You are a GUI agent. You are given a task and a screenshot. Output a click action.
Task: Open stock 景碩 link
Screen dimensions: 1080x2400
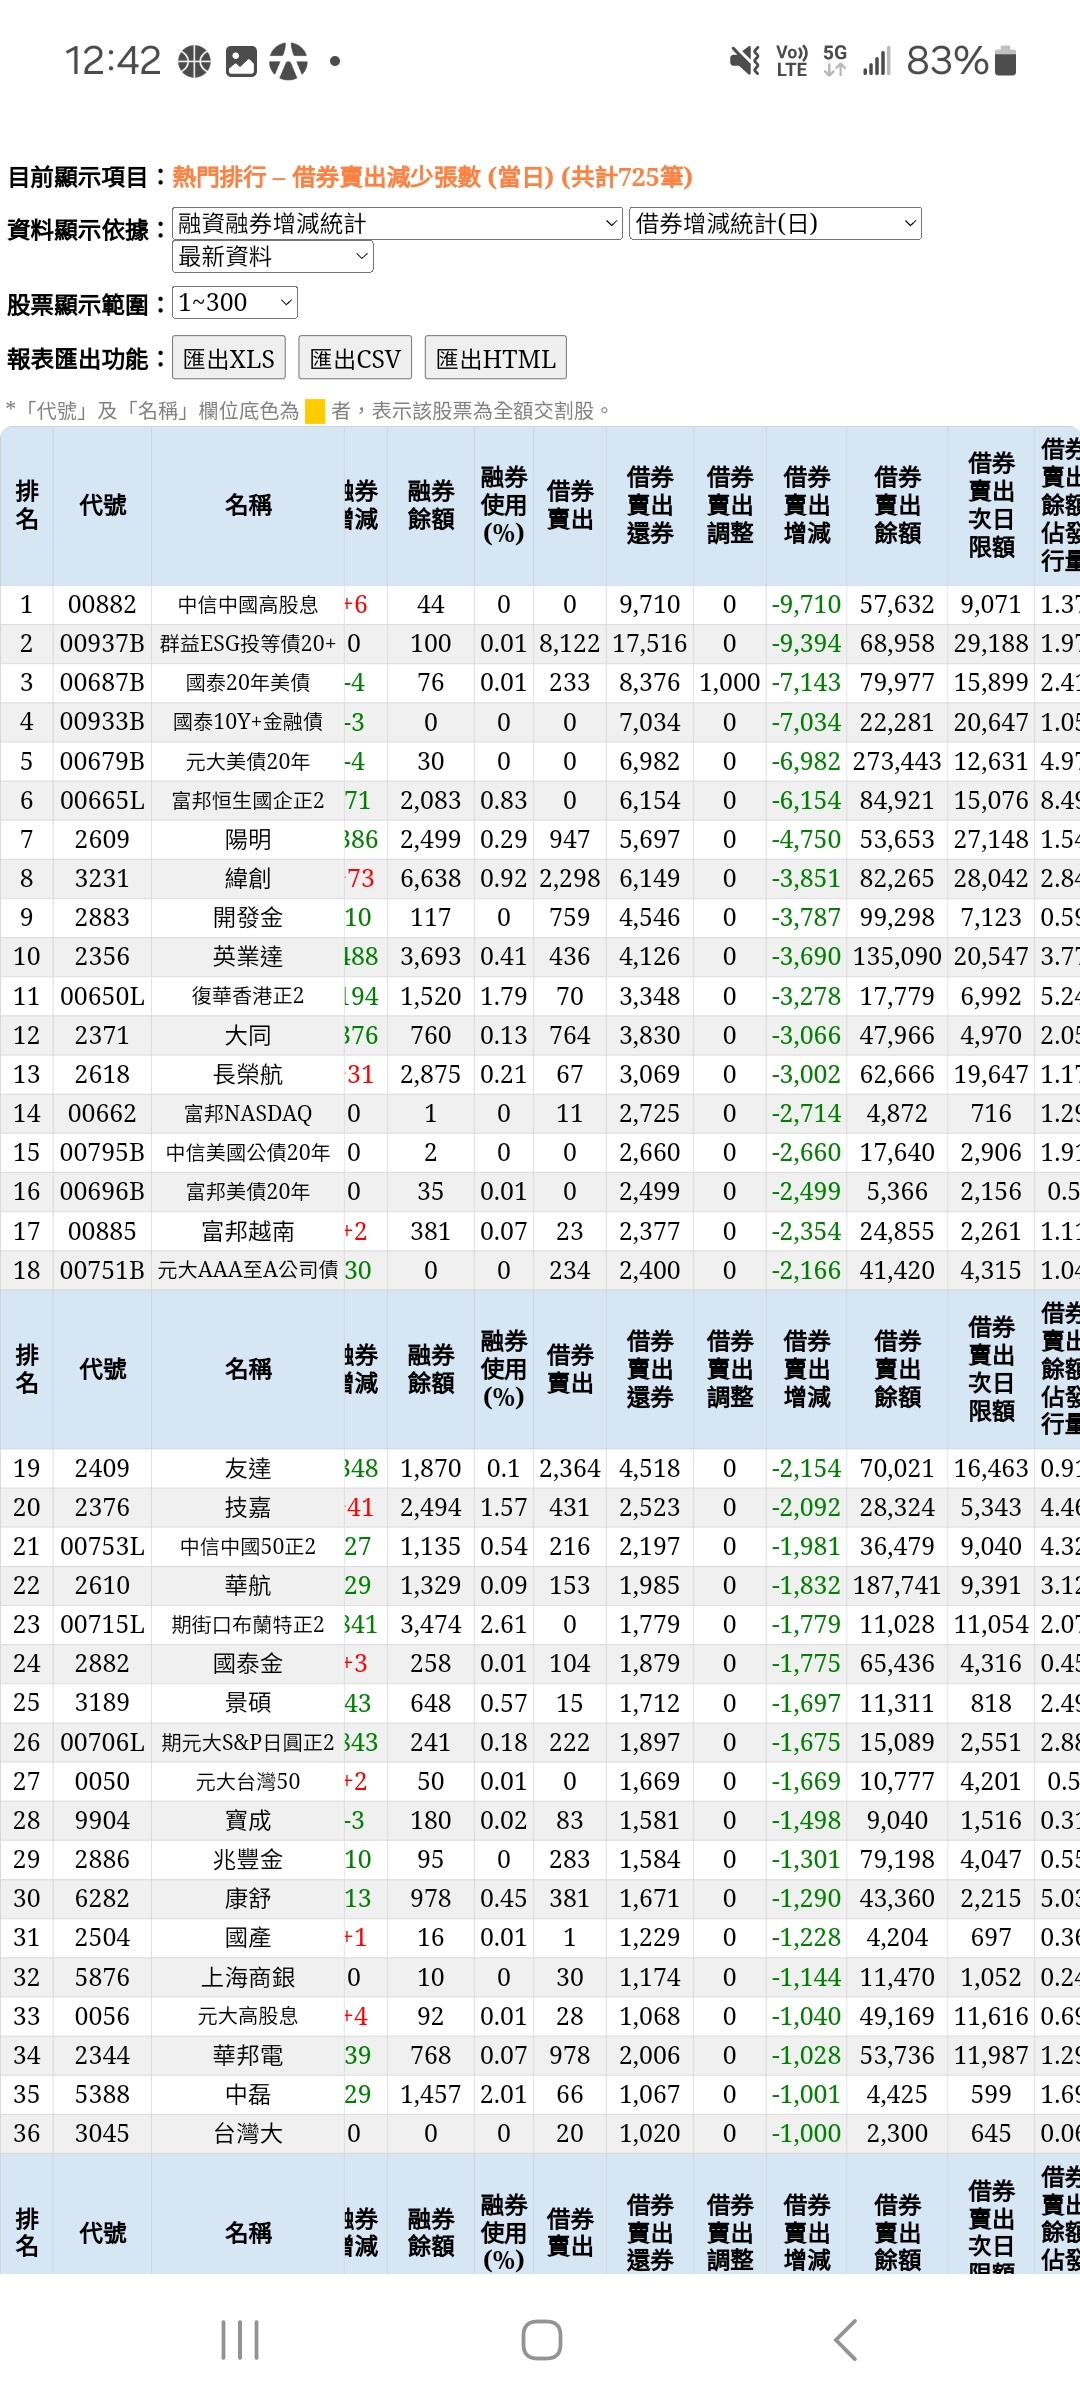(248, 1703)
